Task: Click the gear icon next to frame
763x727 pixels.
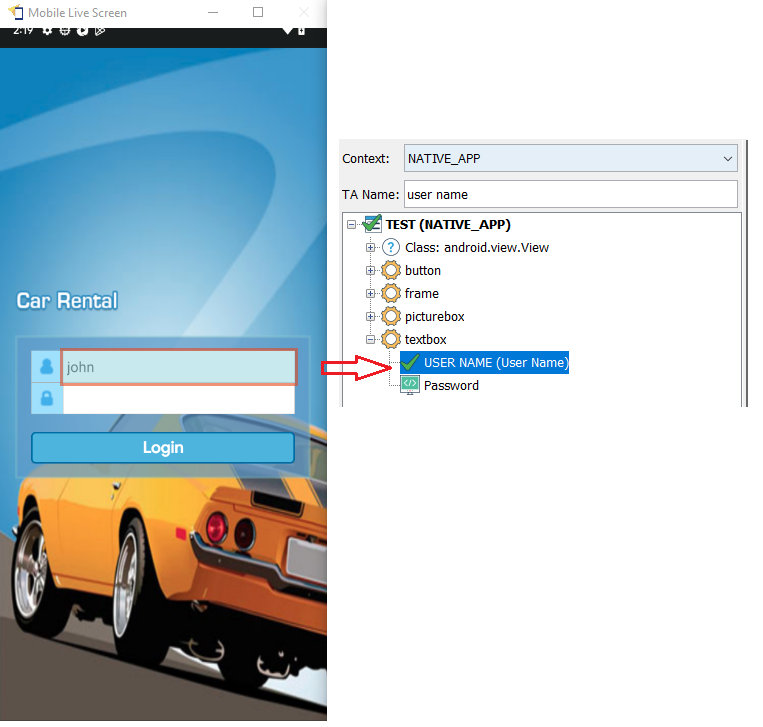Action: 391,293
